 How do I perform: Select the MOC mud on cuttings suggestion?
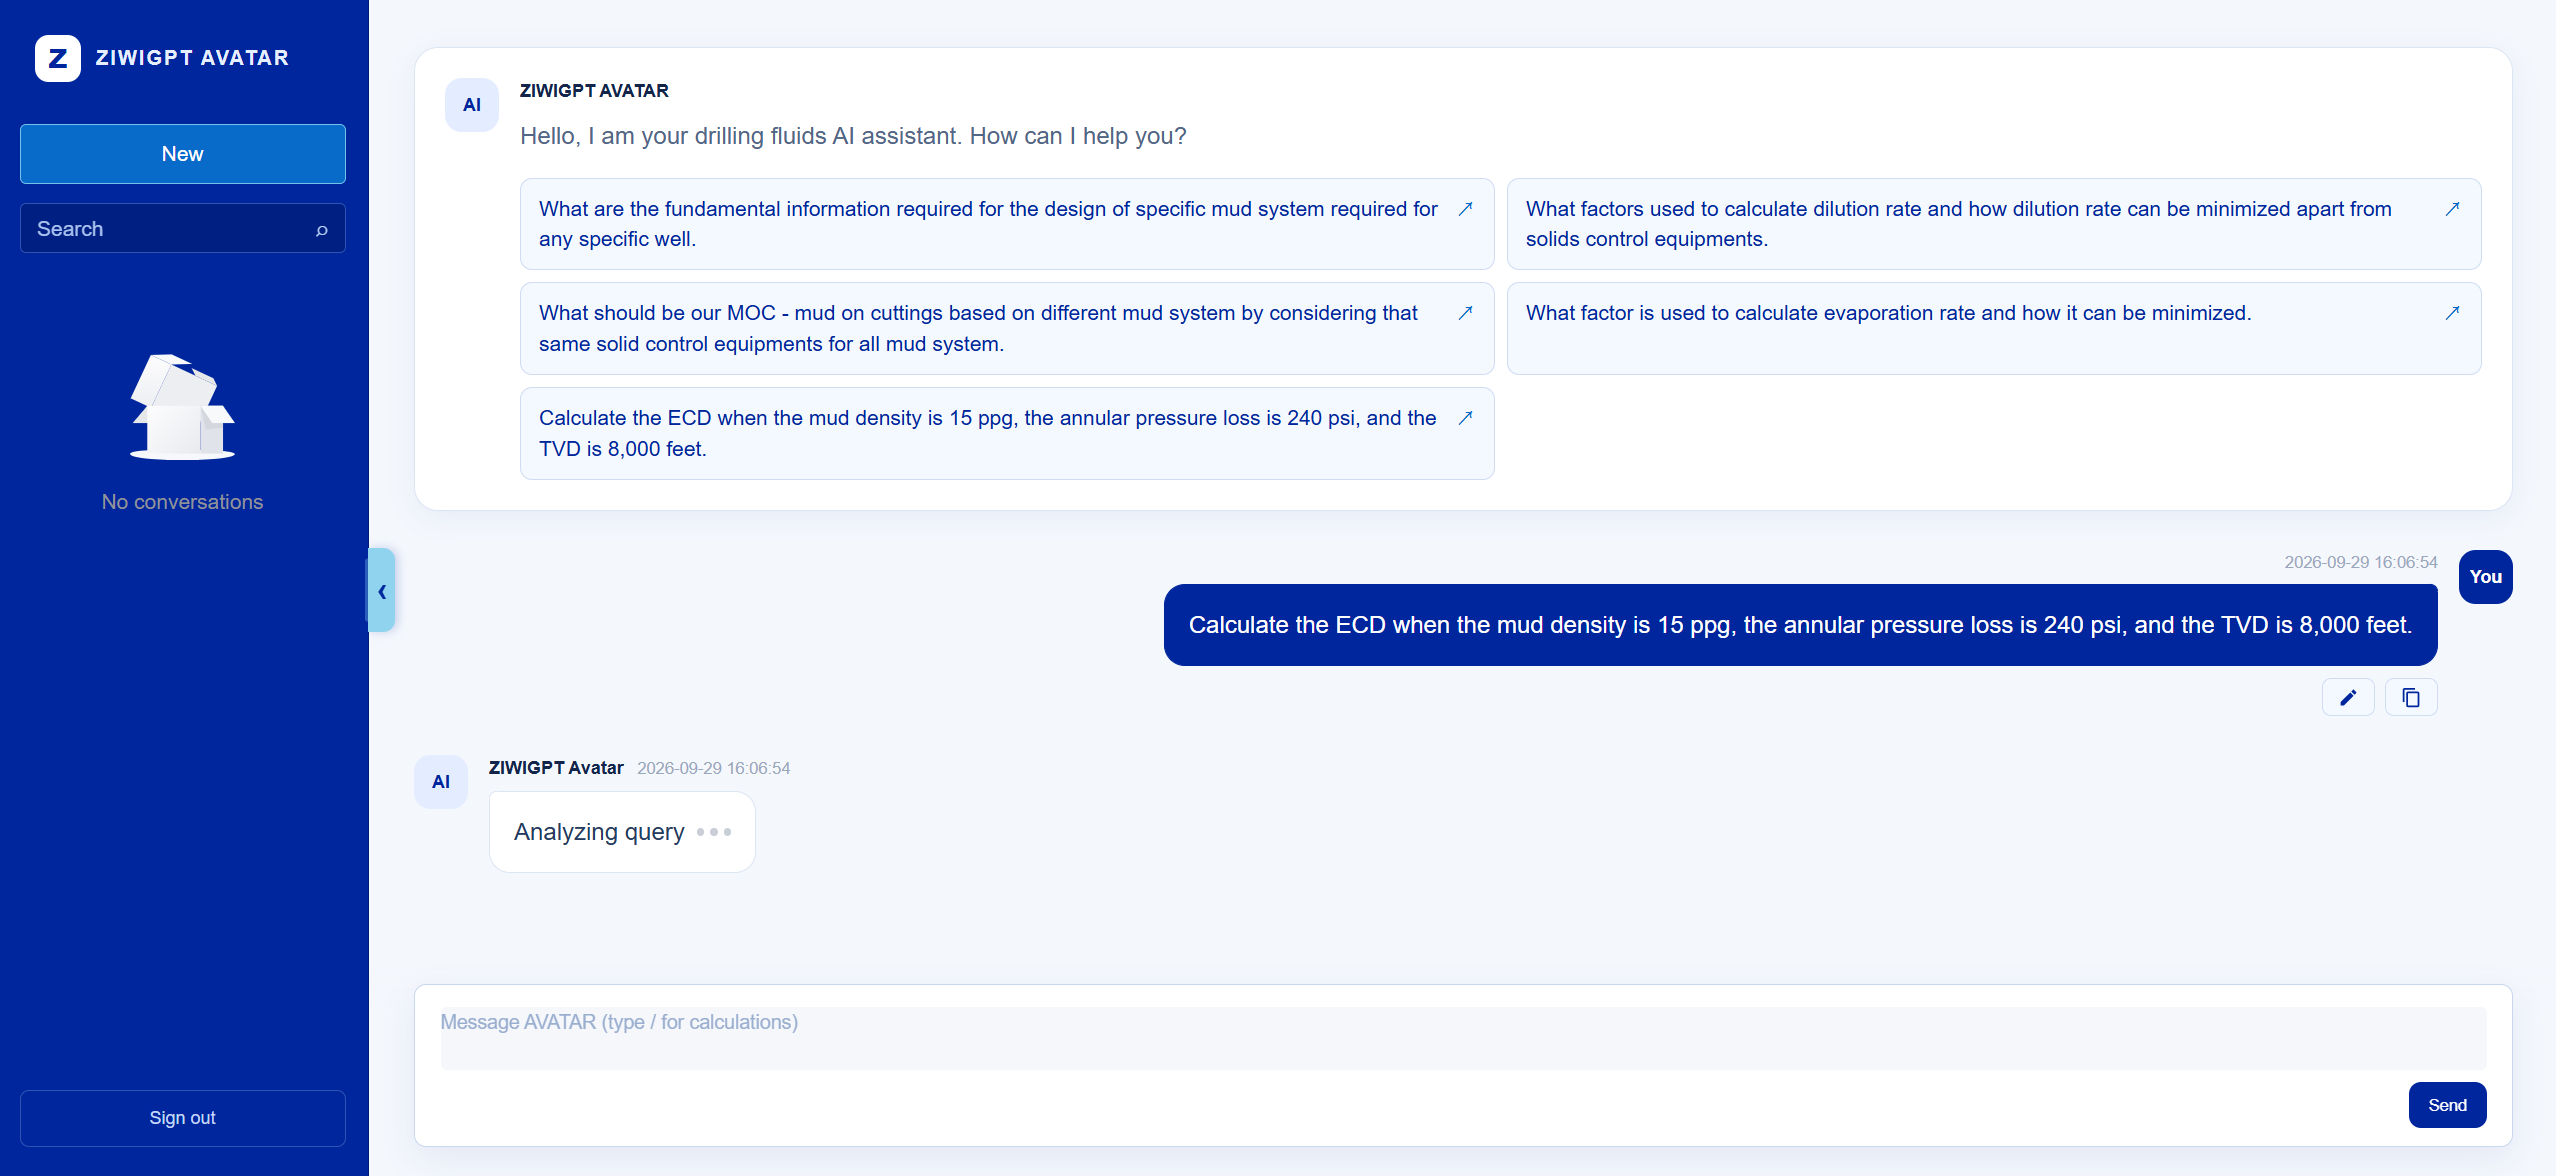point(1007,329)
